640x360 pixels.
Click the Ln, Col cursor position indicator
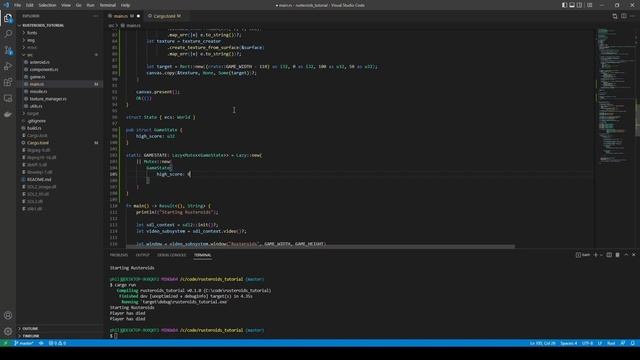coord(542,343)
